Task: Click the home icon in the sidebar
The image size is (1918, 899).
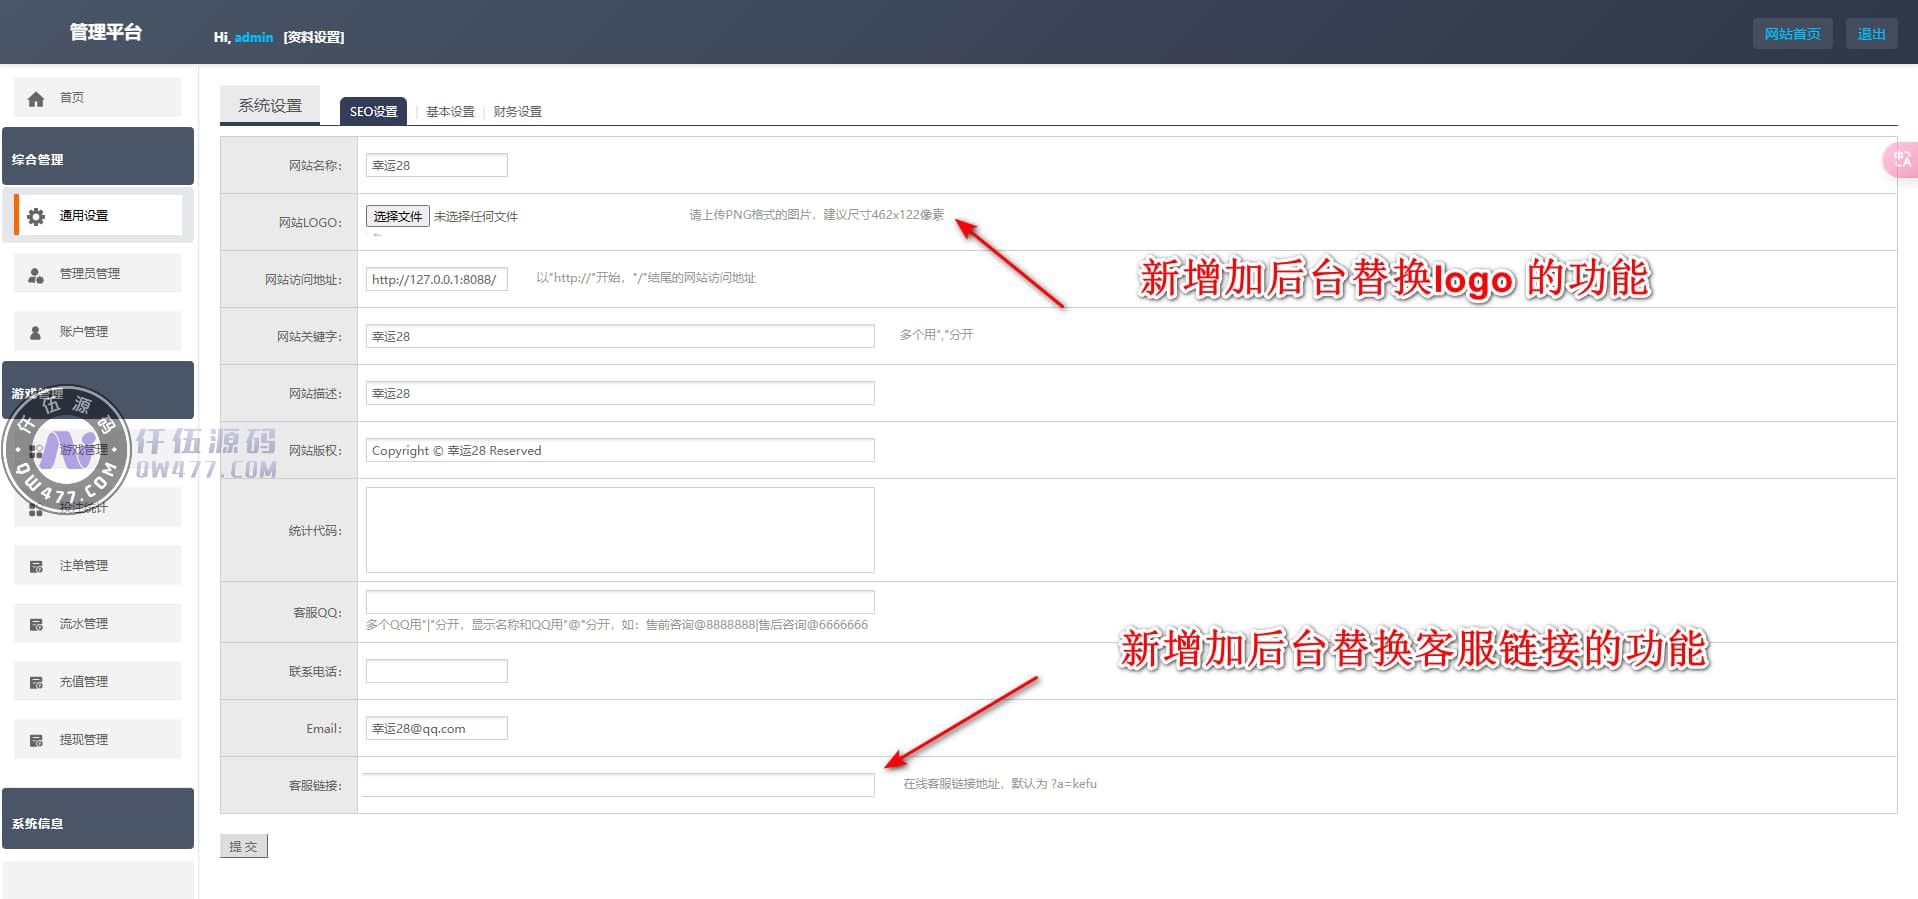Action: coord(36,98)
